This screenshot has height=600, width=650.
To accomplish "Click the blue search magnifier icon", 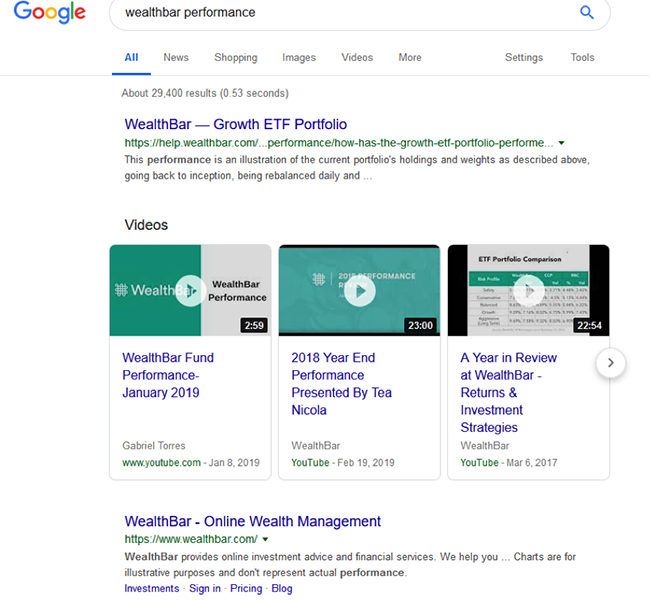I will [x=587, y=12].
